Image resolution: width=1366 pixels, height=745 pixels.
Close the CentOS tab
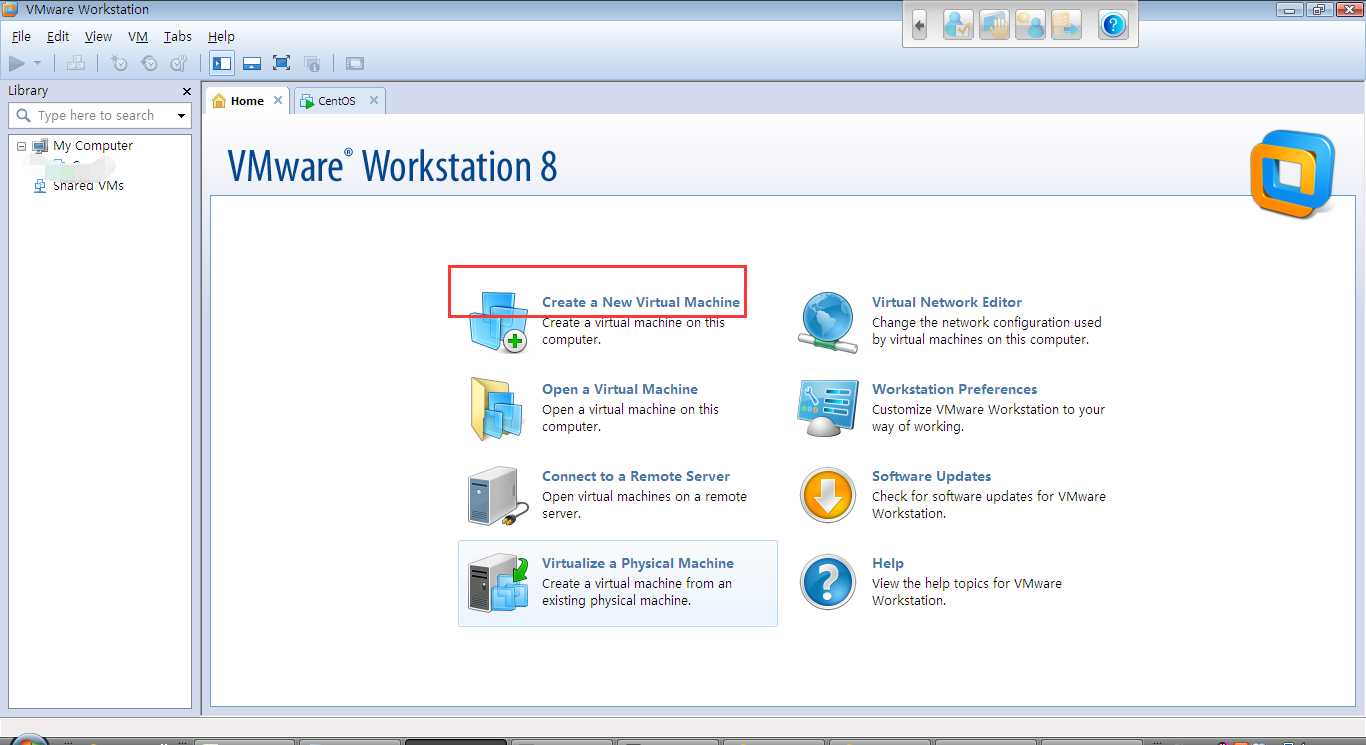374,100
